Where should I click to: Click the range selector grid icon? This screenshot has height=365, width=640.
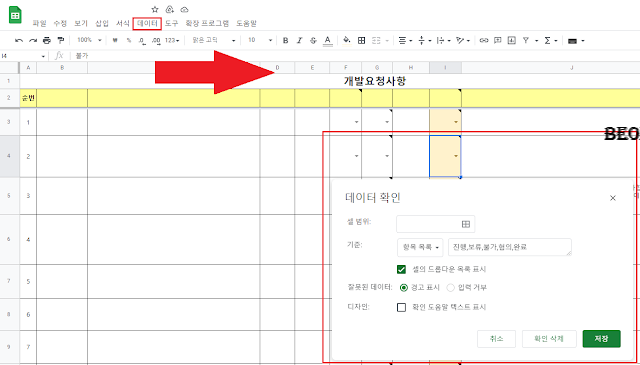click(466, 224)
